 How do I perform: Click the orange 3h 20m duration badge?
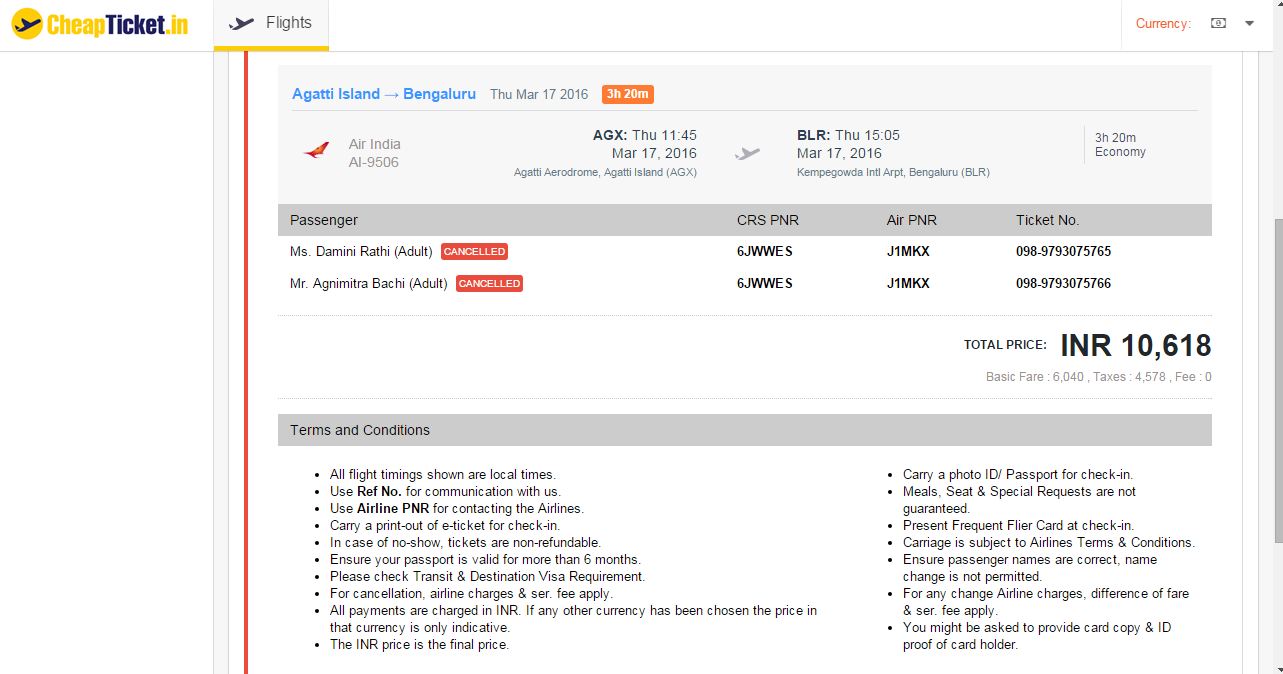pos(627,94)
